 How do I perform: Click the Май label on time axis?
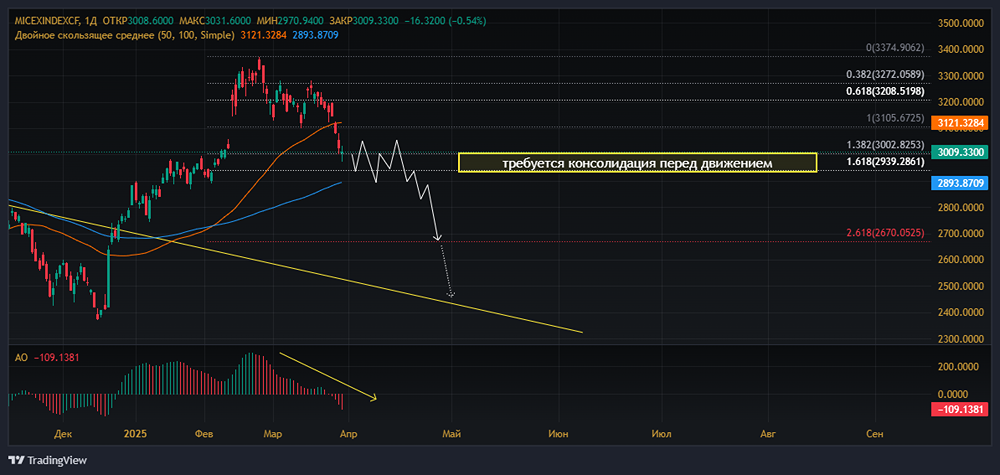coord(451,434)
